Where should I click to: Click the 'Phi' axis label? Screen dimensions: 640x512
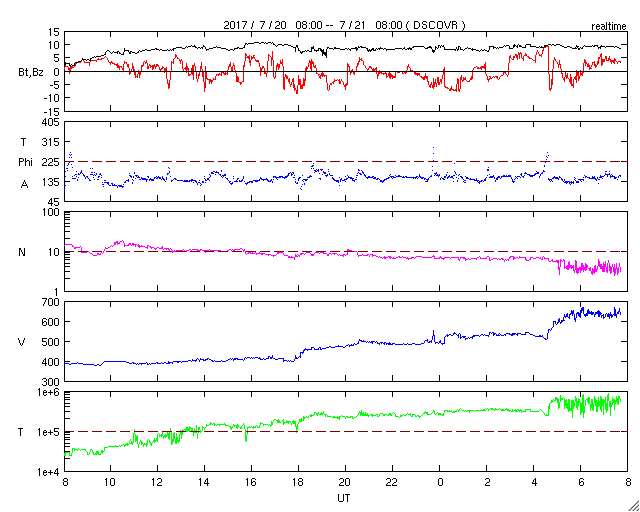click(25, 163)
